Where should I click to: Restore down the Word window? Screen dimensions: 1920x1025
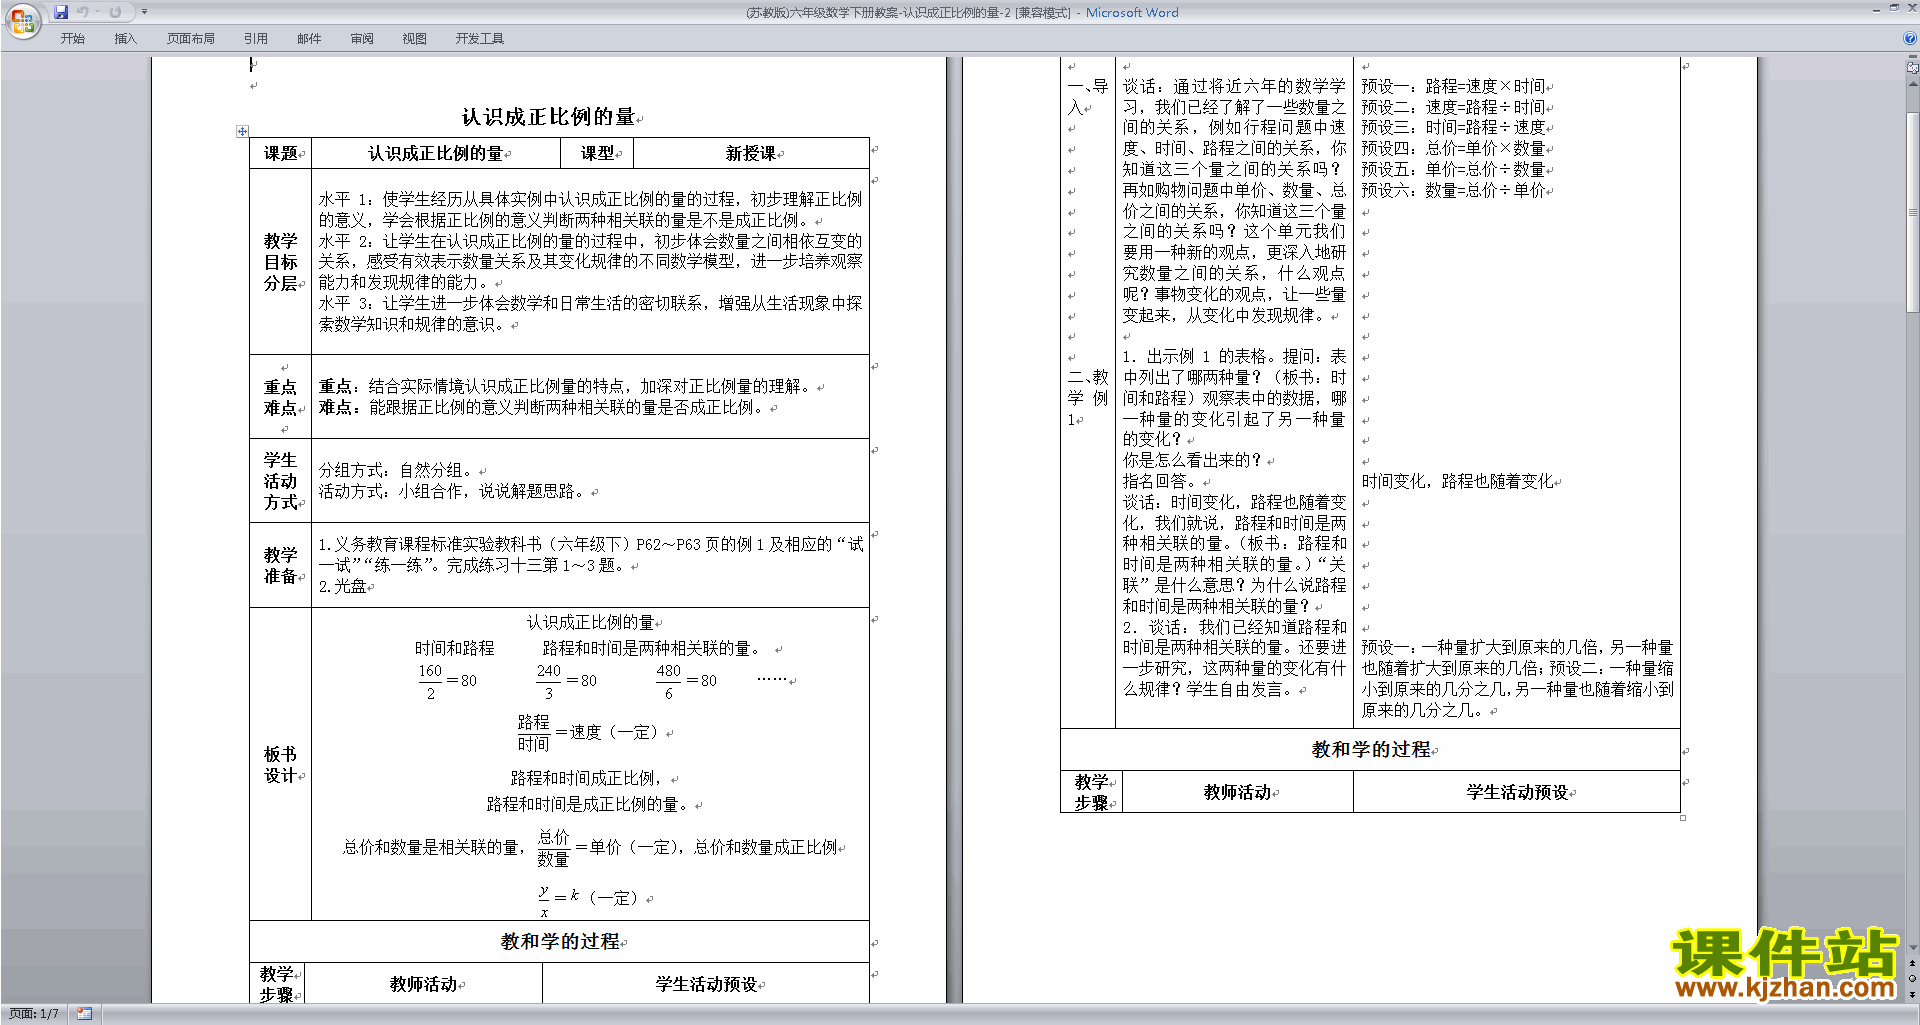click(1894, 9)
